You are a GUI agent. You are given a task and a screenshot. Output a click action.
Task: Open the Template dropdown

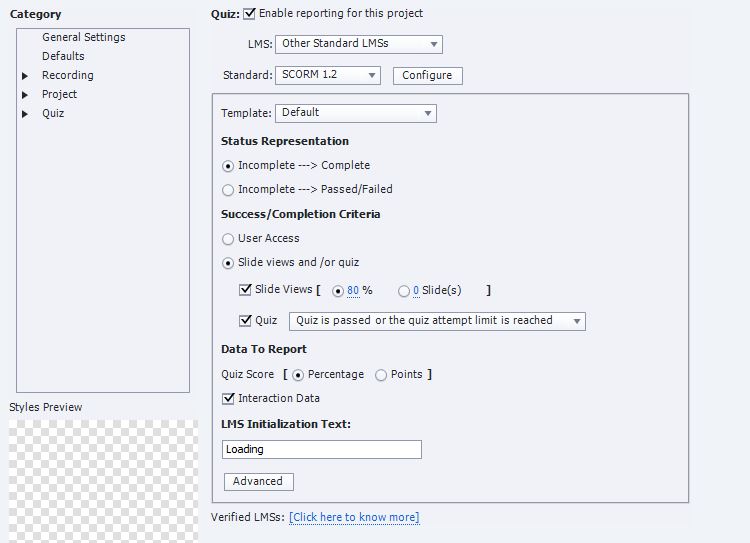point(355,113)
